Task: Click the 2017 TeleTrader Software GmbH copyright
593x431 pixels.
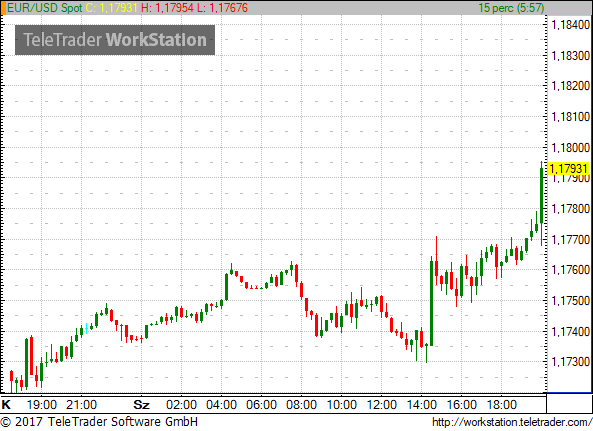Action: click(99, 422)
